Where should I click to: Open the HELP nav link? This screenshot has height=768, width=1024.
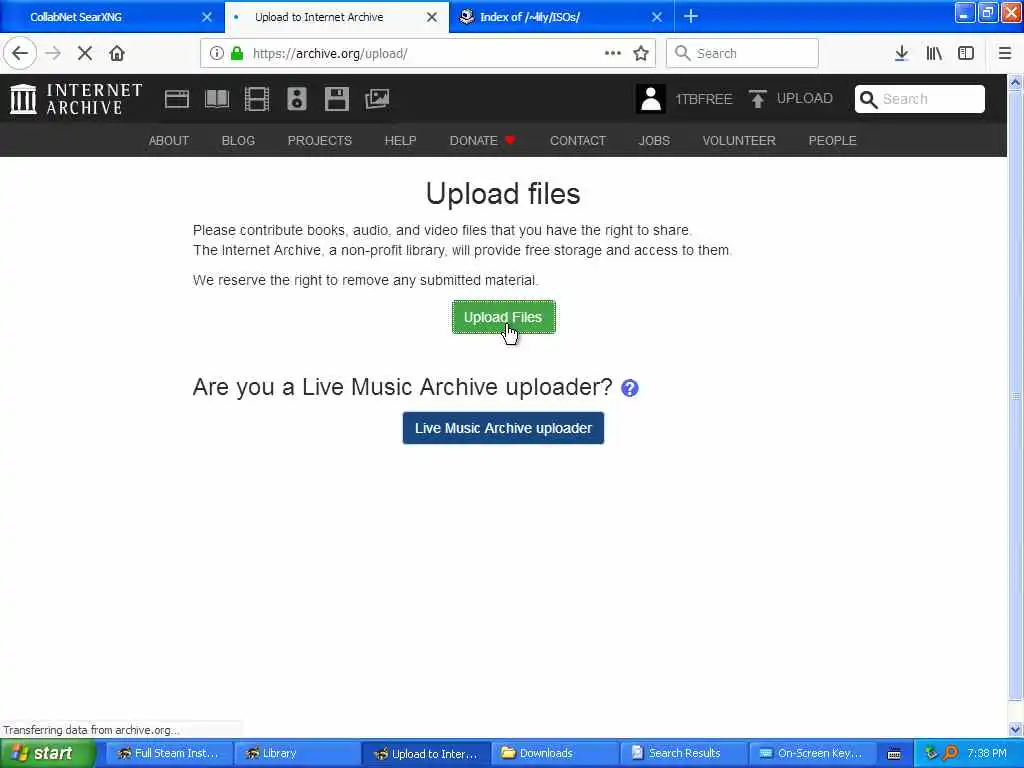pyautogui.click(x=400, y=140)
